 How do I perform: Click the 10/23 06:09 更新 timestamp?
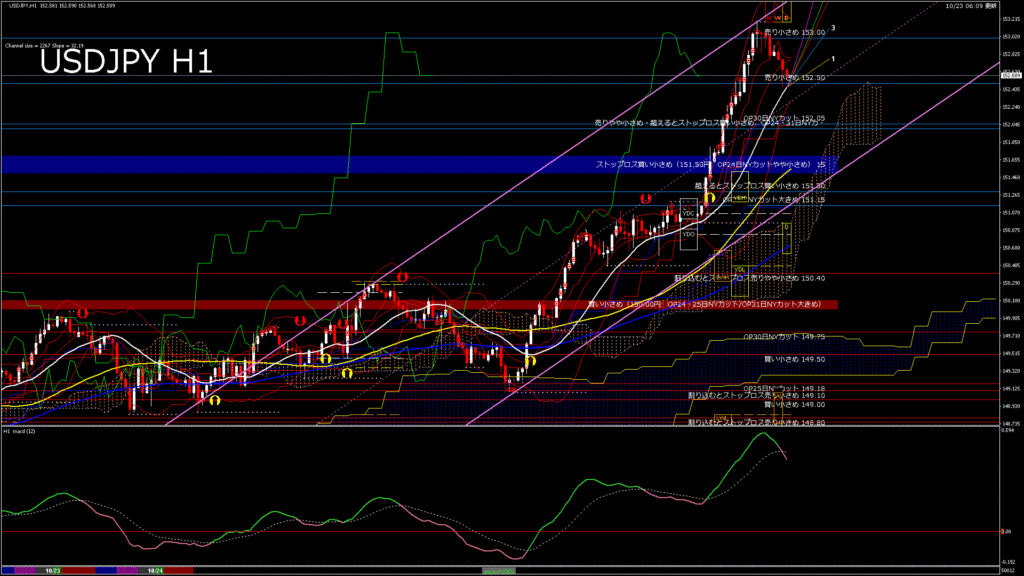967,6
